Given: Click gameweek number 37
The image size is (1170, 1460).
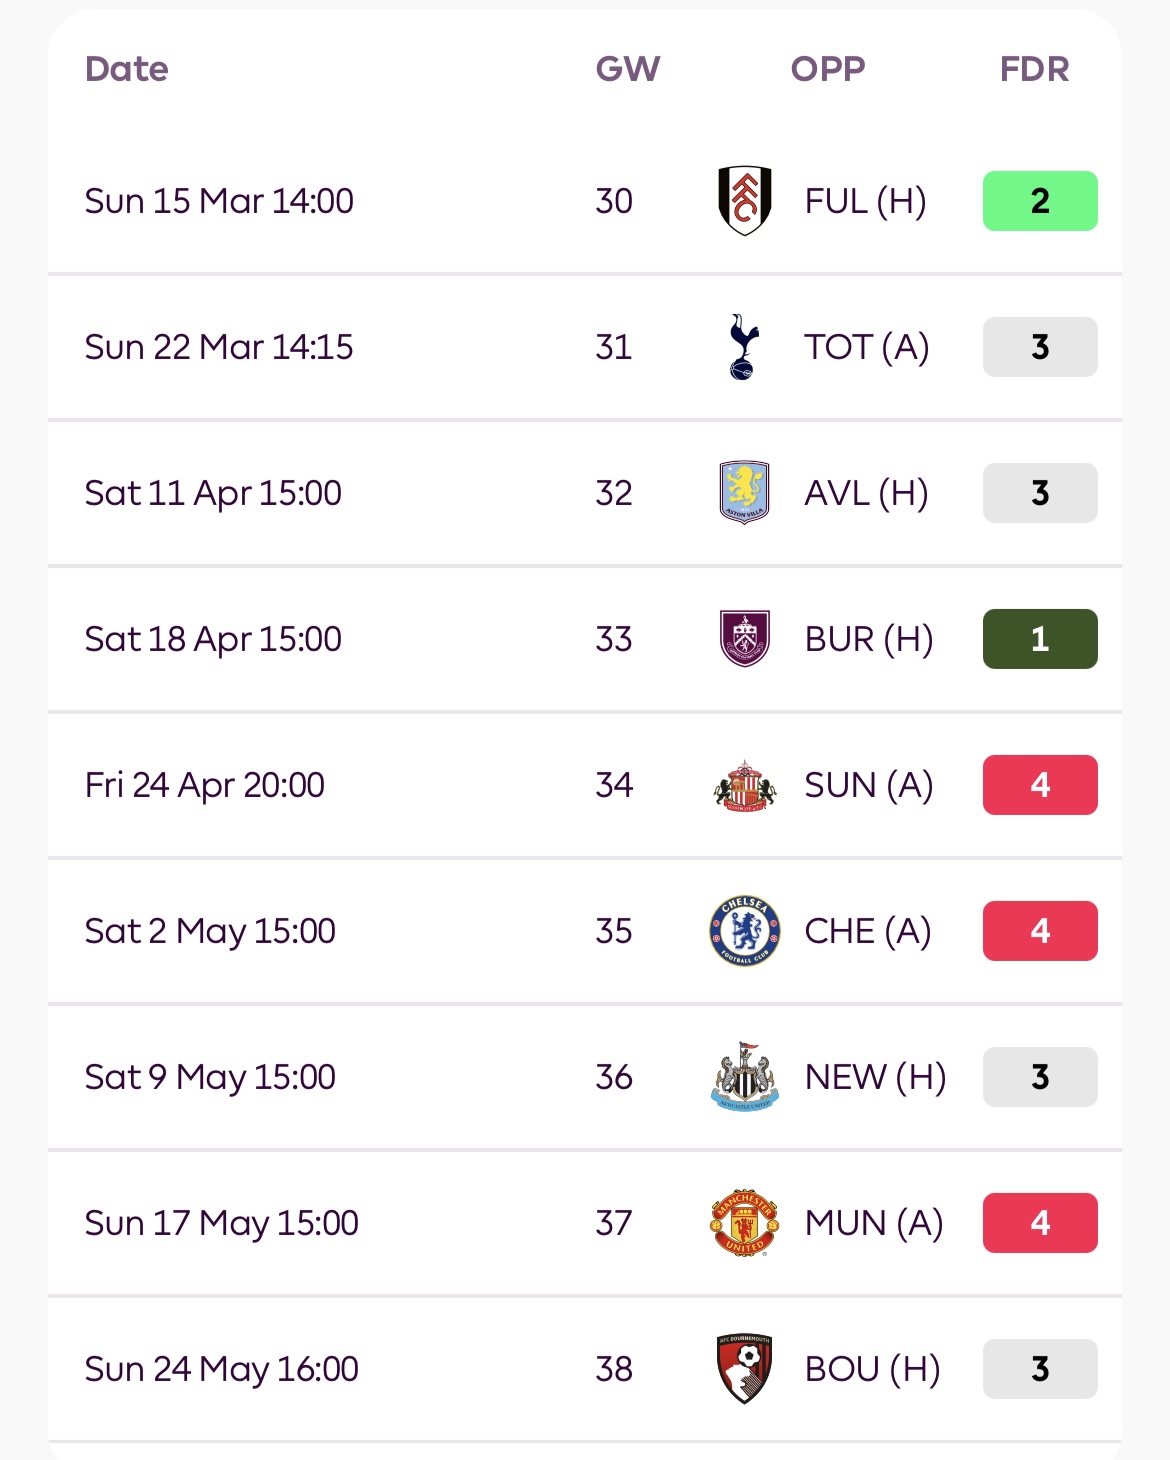Looking at the screenshot, I should click(x=614, y=1223).
